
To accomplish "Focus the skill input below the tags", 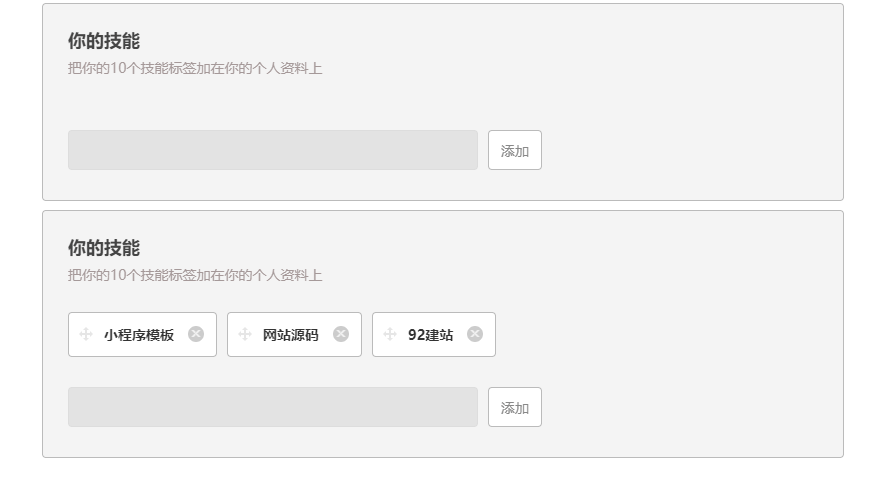I will point(273,407).
